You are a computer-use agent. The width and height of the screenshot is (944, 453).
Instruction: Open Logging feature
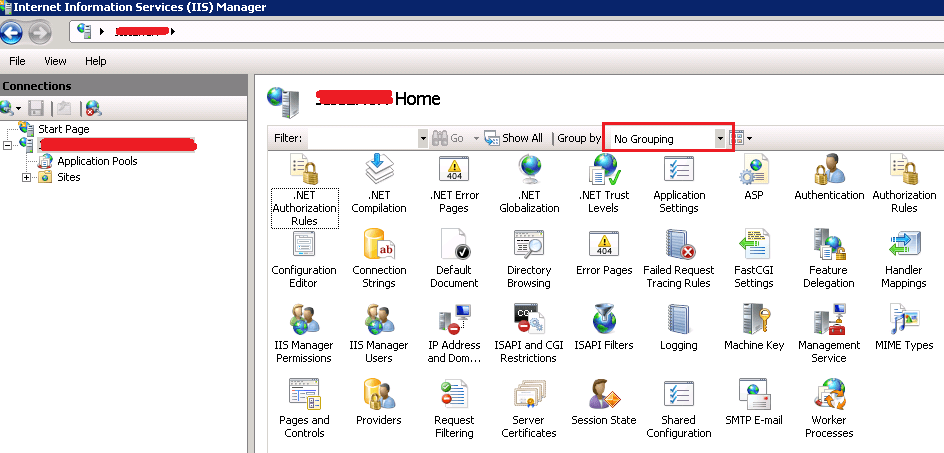(x=679, y=328)
